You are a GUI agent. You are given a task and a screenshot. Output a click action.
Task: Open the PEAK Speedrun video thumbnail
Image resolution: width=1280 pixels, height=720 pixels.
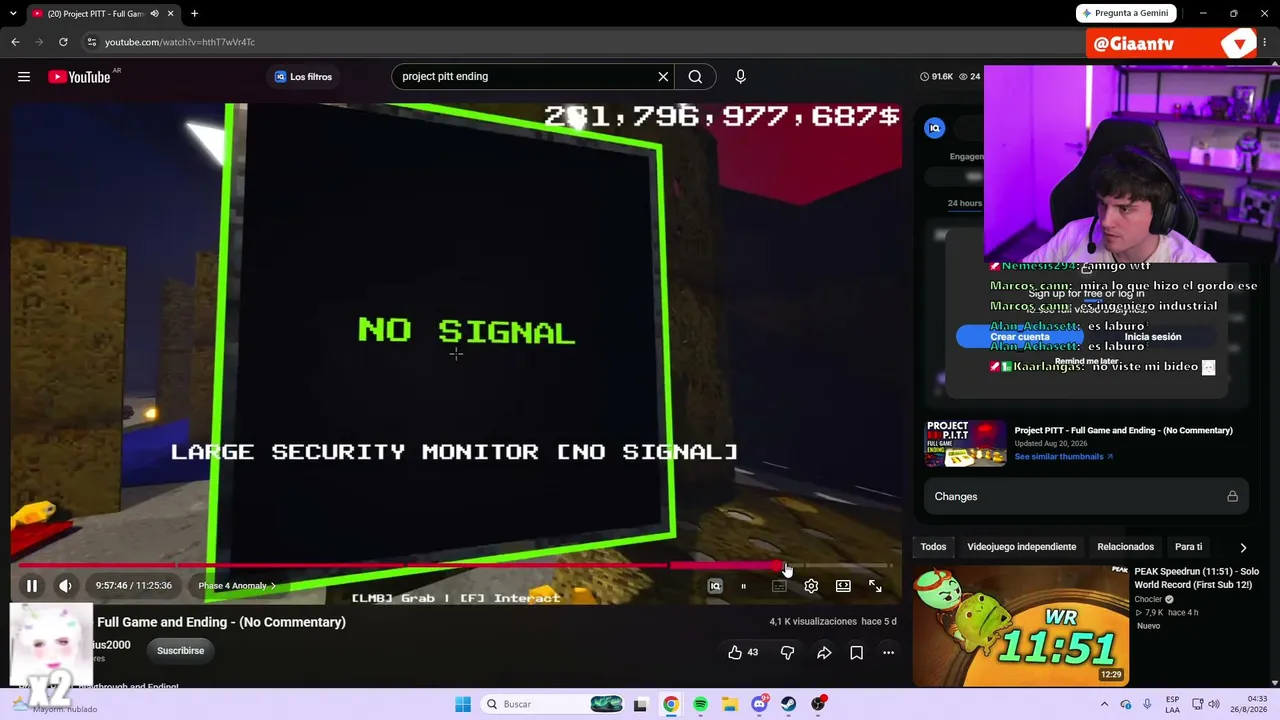pyautogui.click(x=1020, y=626)
